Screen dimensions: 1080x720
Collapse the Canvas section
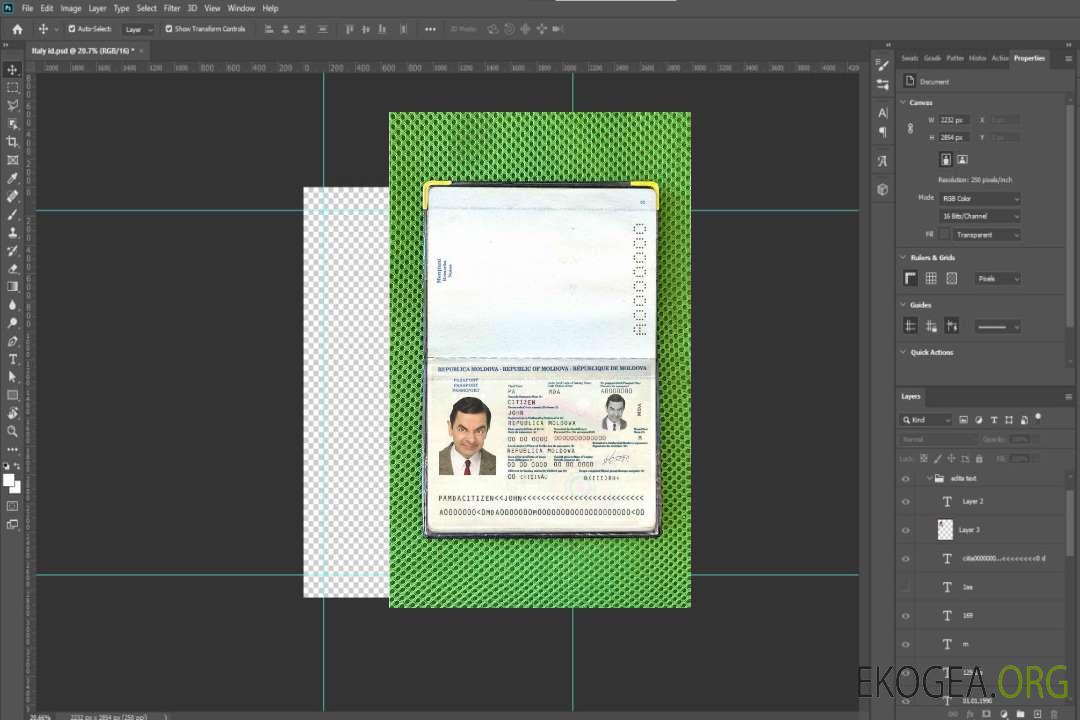[x=903, y=103]
